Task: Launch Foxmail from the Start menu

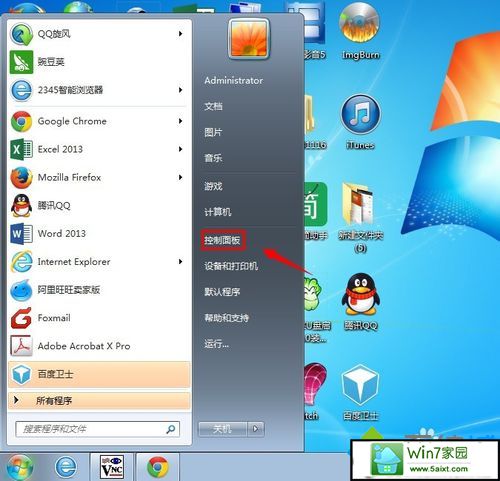Action: point(98,318)
